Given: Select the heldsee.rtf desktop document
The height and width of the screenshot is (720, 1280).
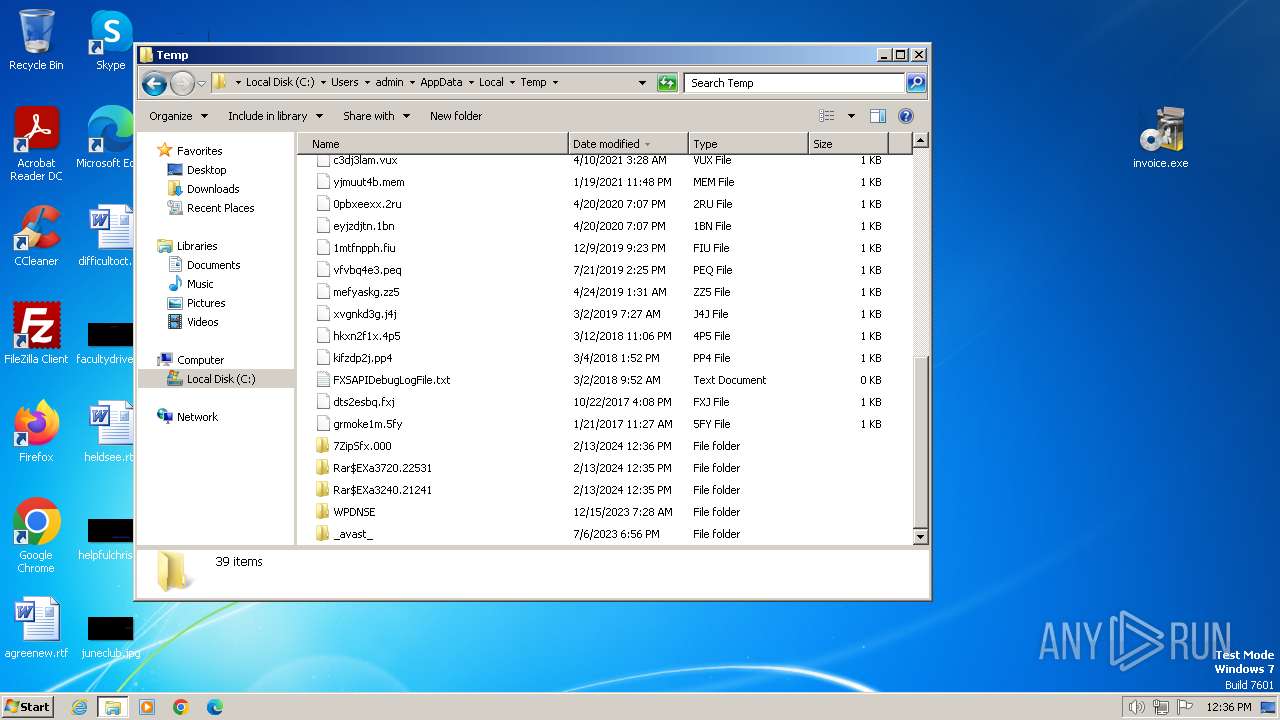Looking at the screenshot, I should coord(110,432).
